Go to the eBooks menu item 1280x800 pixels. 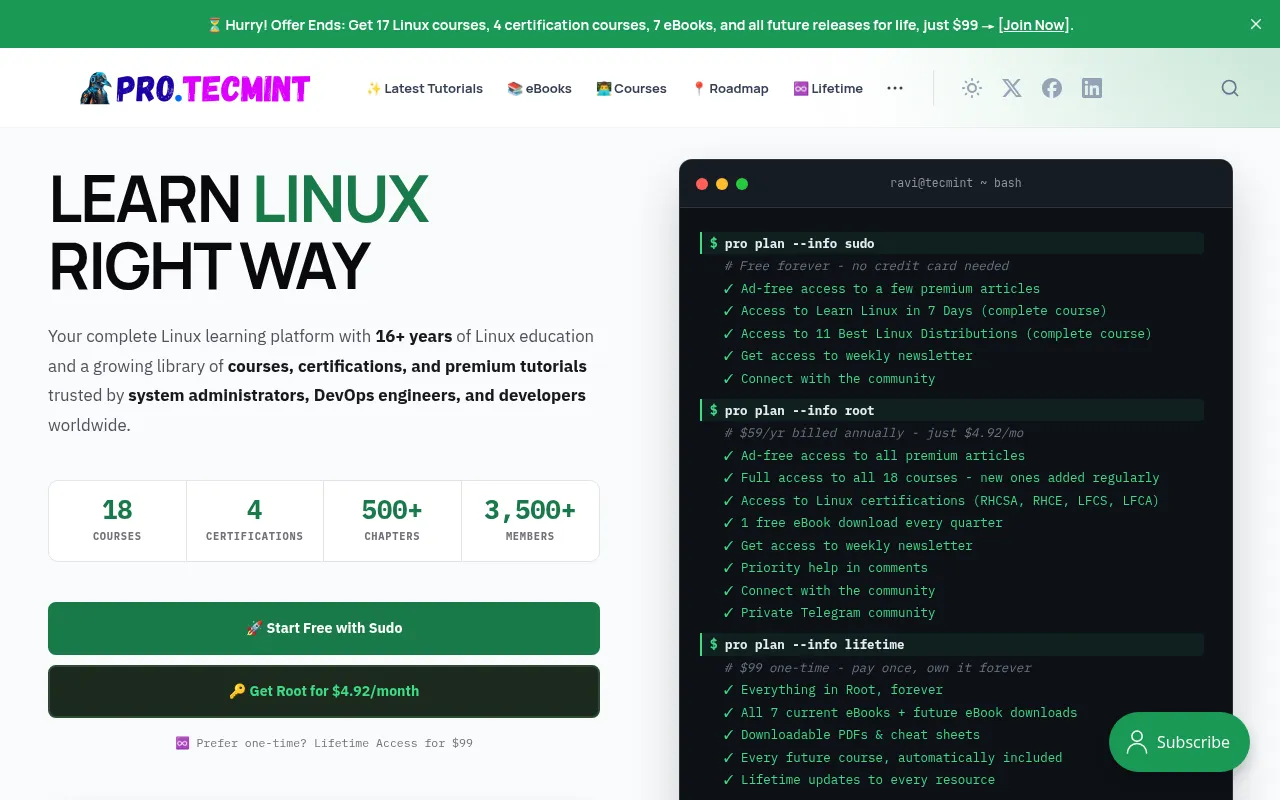[x=539, y=88]
